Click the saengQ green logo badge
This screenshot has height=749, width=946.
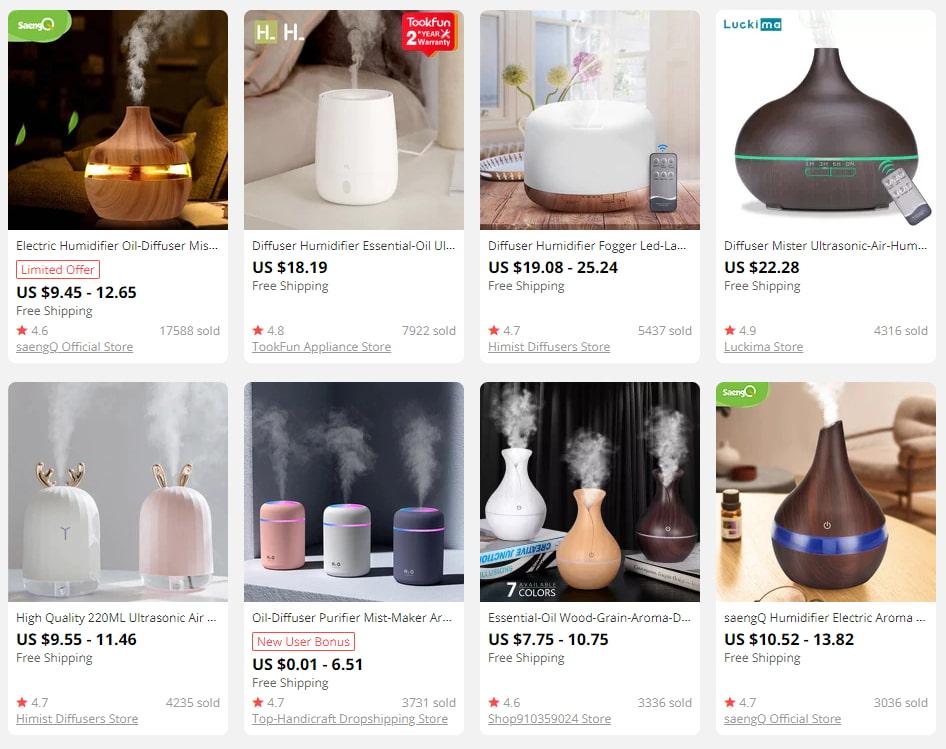[37, 25]
